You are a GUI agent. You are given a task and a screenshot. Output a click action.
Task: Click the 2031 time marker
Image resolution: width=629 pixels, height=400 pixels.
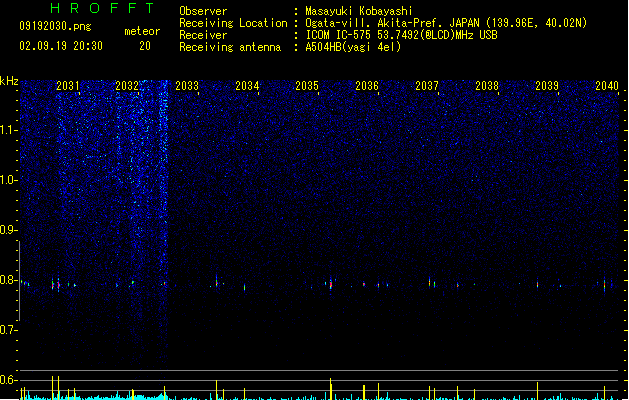click(x=67, y=86)
